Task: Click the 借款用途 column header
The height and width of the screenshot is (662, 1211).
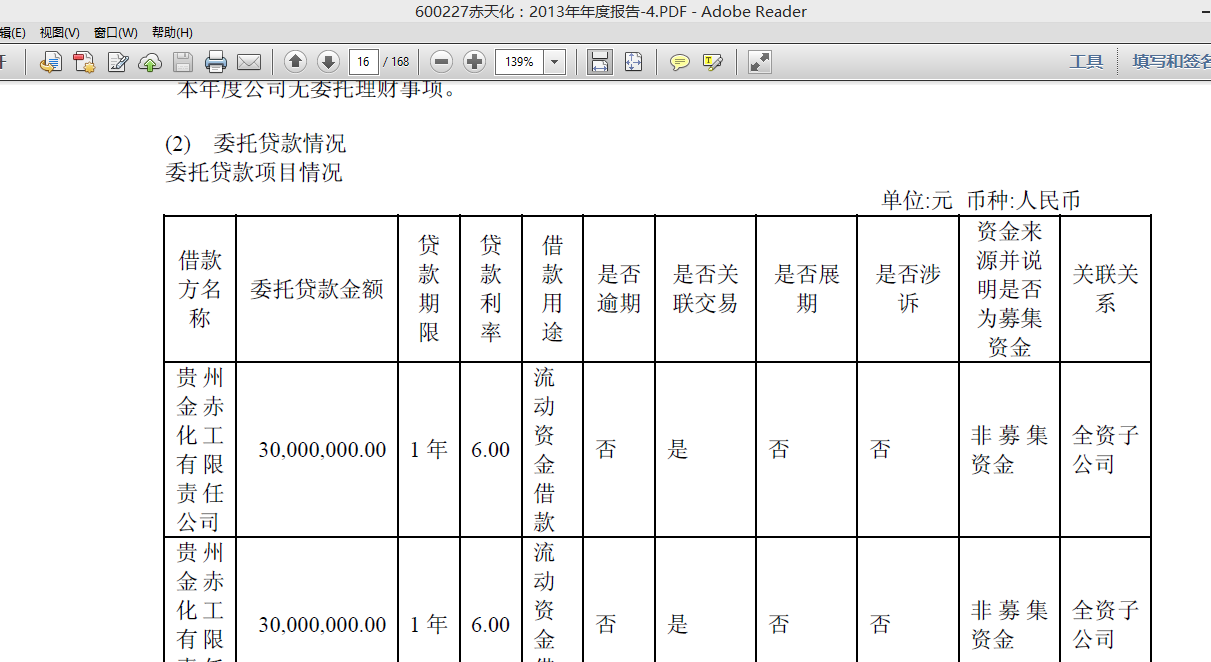Action: 553,289
